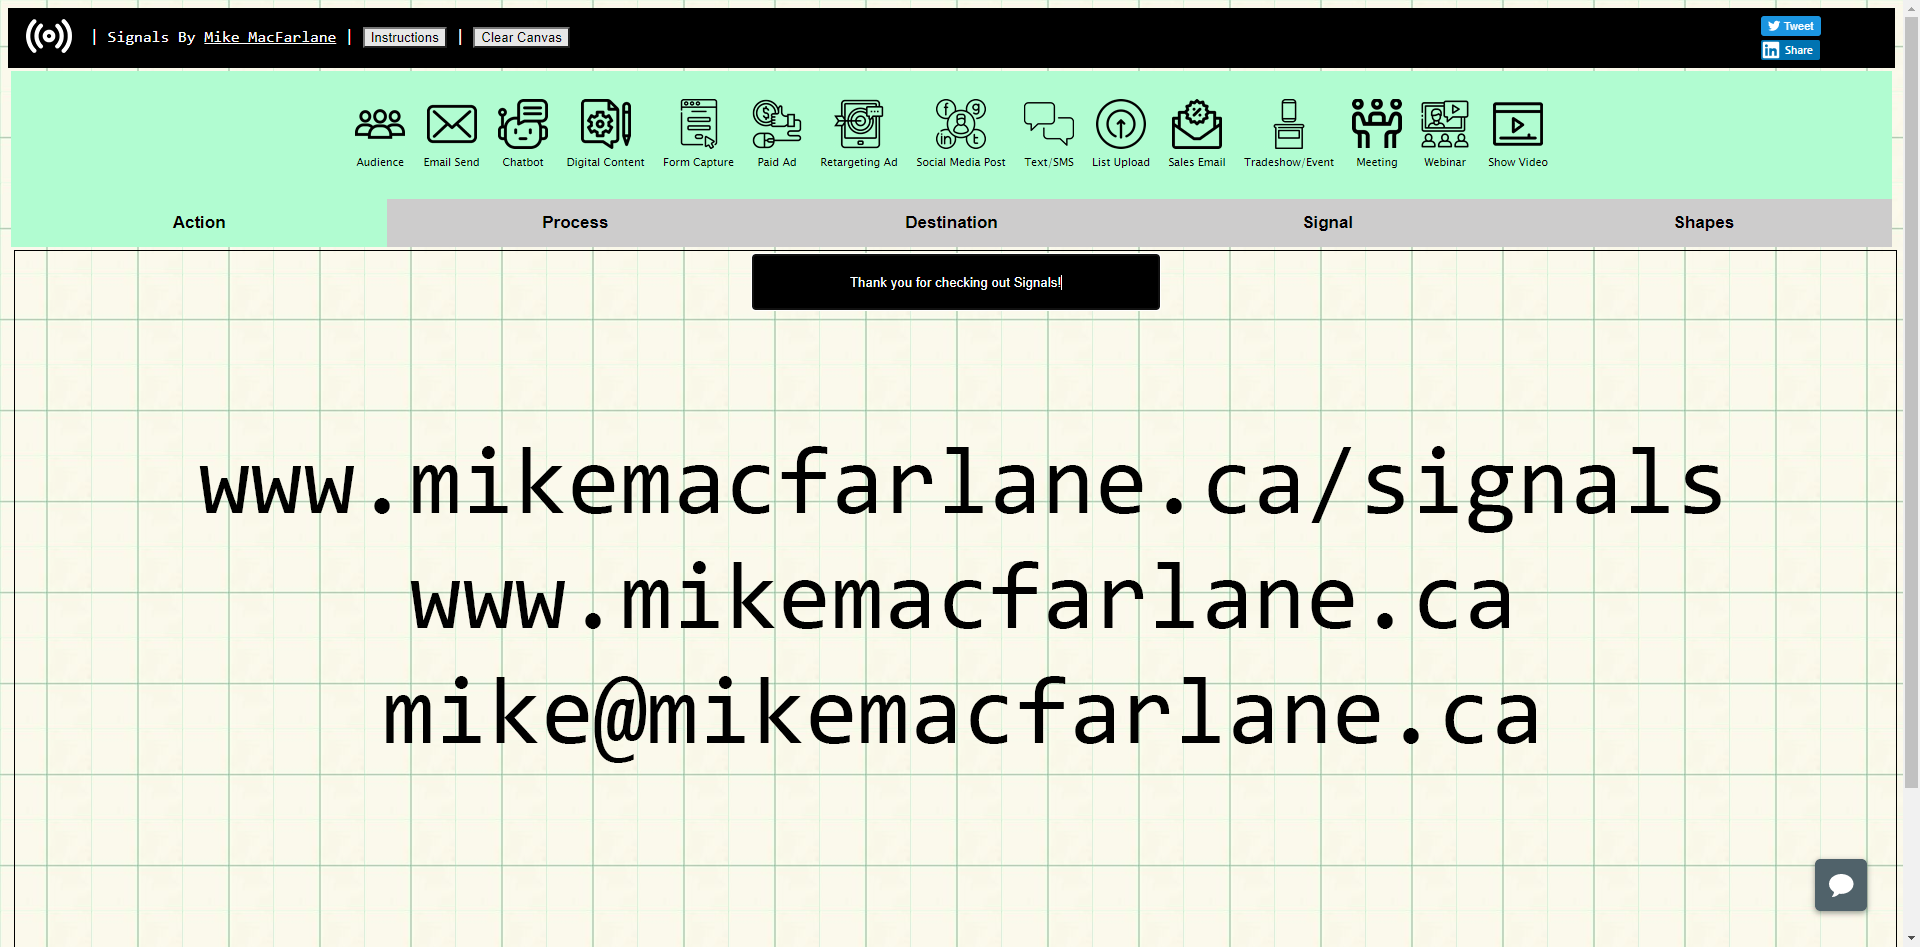Select the Audience action icon
This screenshot has width=1920, height=947.
[380, 124]
